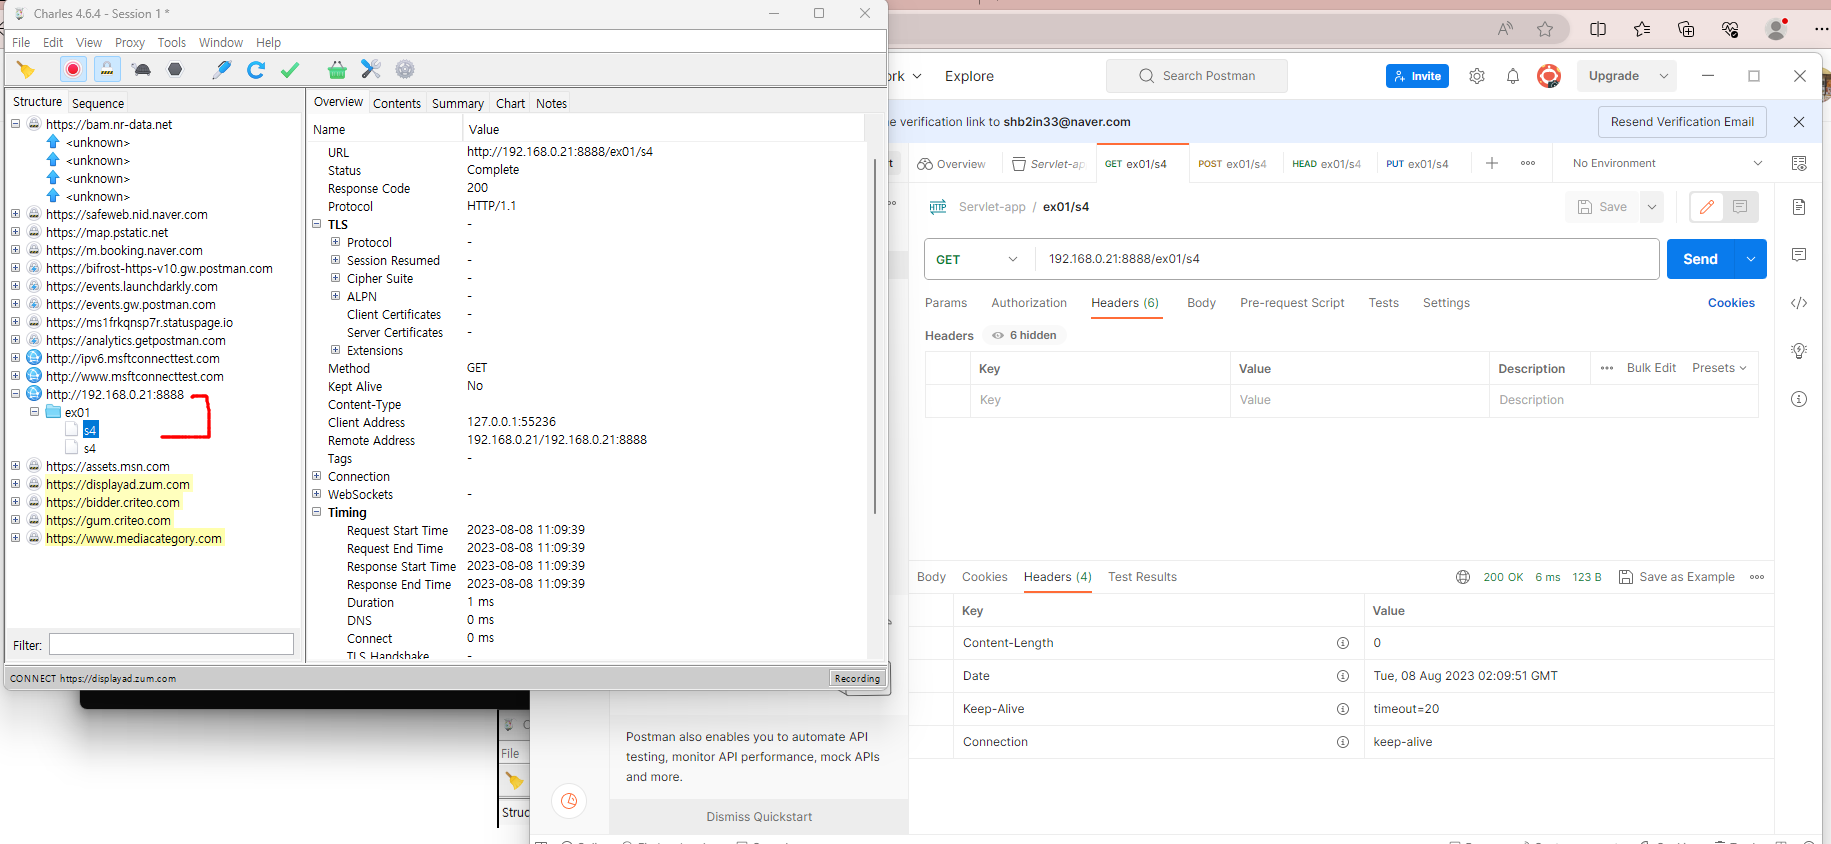The height and width of the screenshot is (844, 1831).
Task: Open the Tools menu in Charles
Action: 172,42
